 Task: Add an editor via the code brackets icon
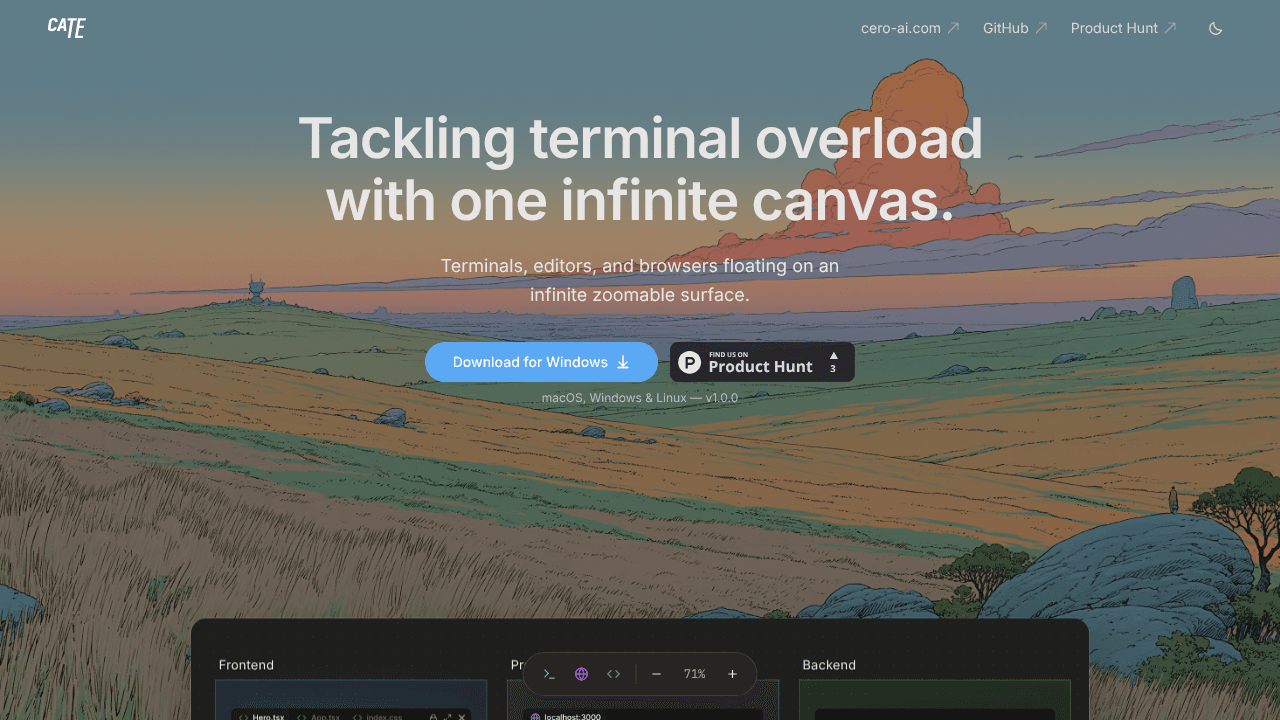[x=614, y=674]
